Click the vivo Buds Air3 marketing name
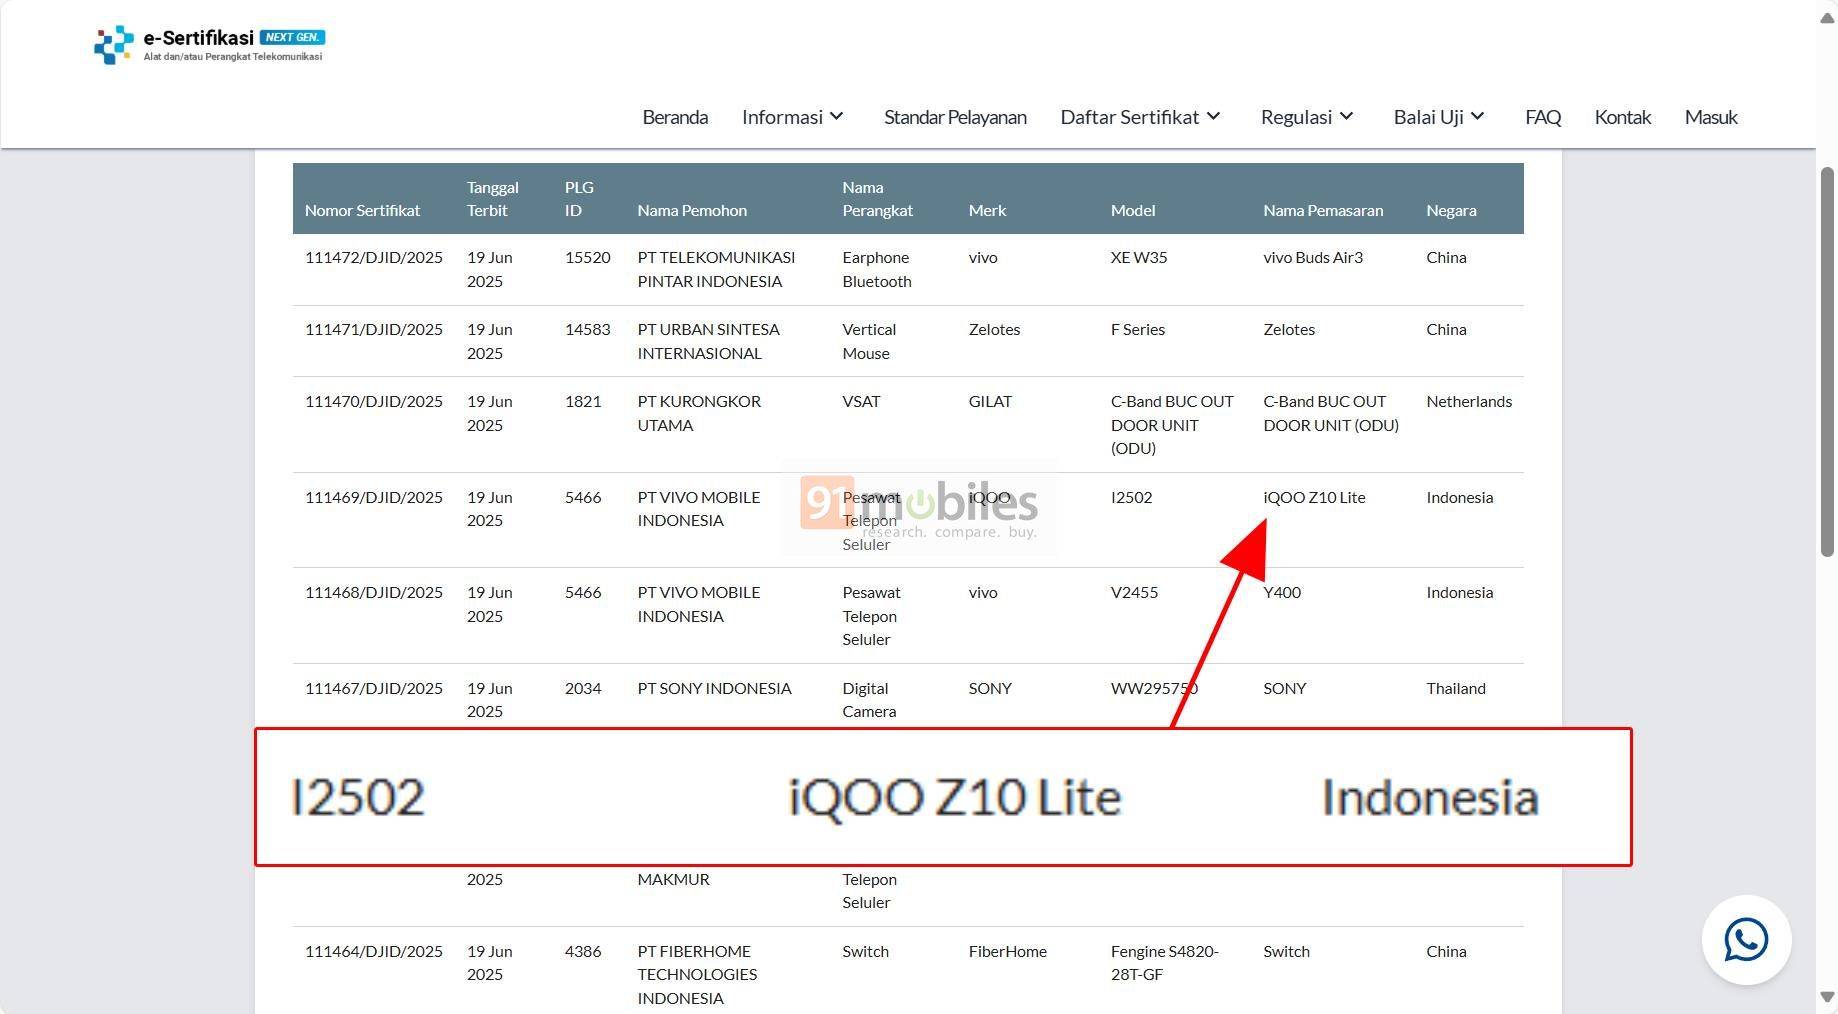Viewport: 1838px width, 1014px height. coord(1313,257)
